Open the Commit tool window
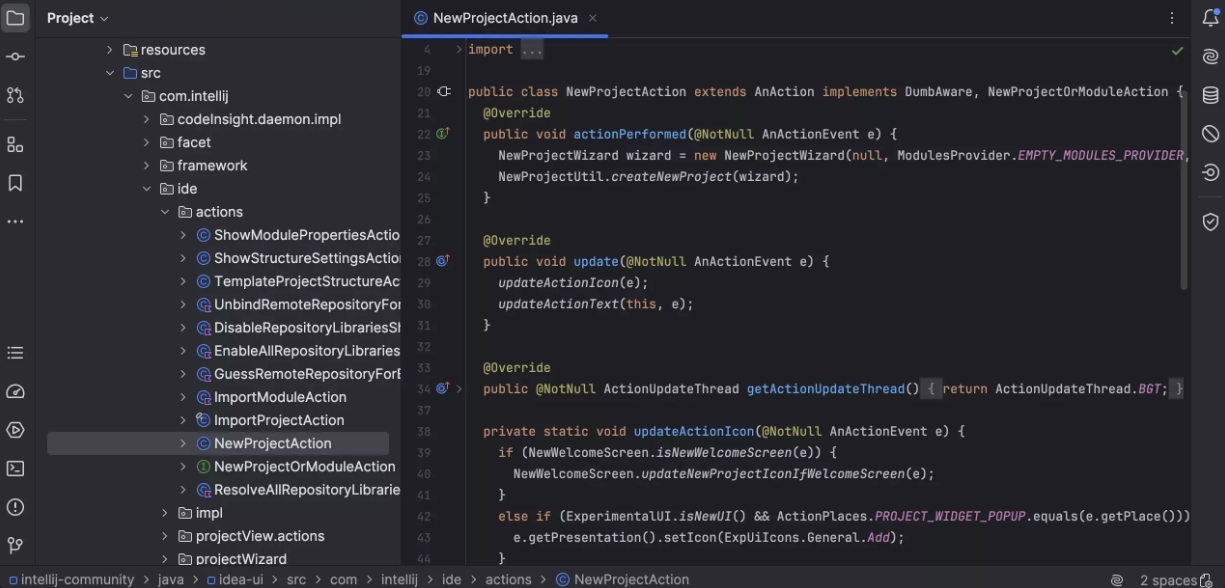The height and width of the screenshot is (588, 1225). (15, 57)
